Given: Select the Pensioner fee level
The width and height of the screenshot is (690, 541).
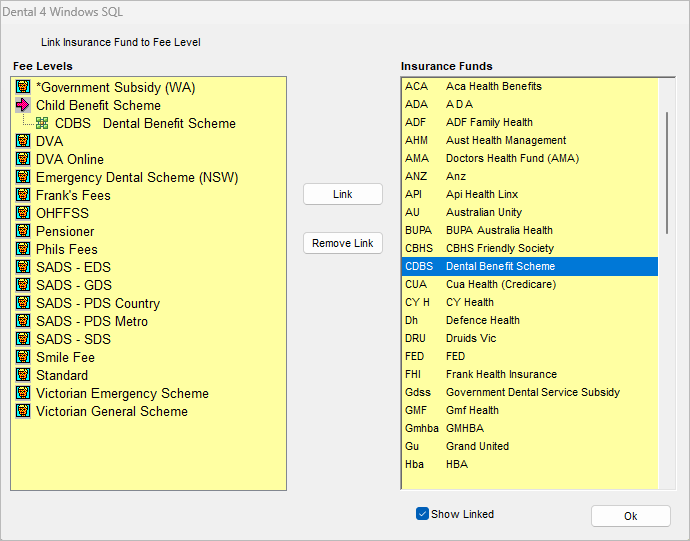Looking at the screenshot, I should coord(65,231).
